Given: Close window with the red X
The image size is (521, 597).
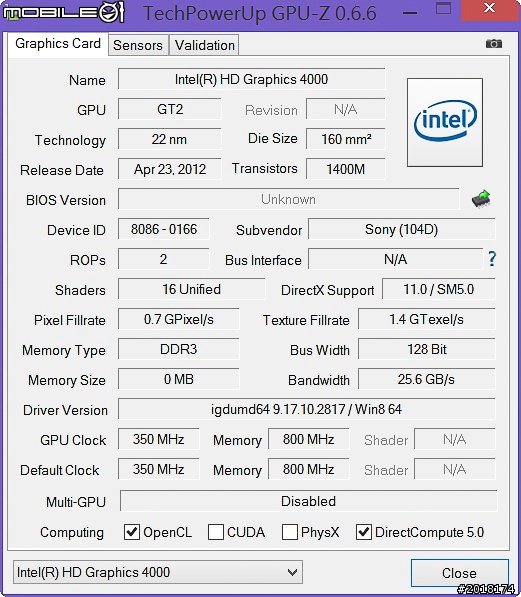Looking at the screenshot, I should (490, 8).
